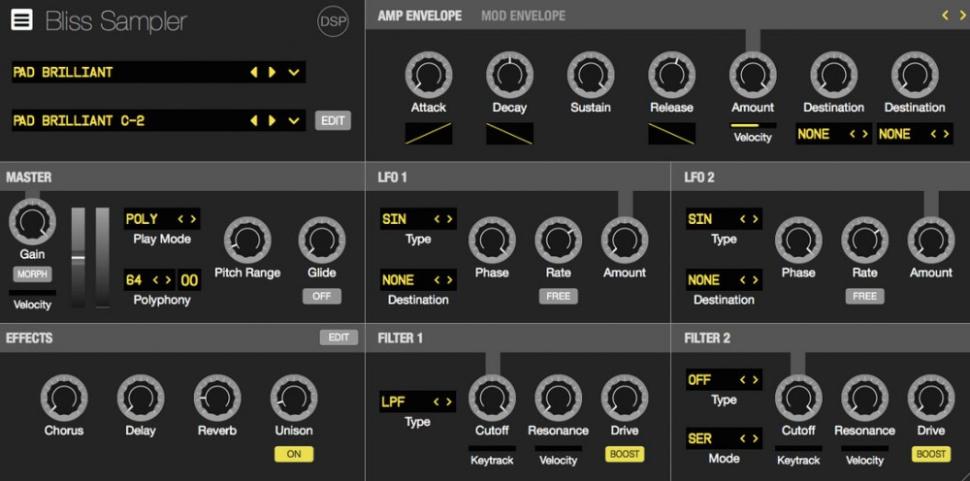Open the PAD BRILLIANT preset dropdown chevron
This screenshot has width=970, height=481.
pos(294,72)
